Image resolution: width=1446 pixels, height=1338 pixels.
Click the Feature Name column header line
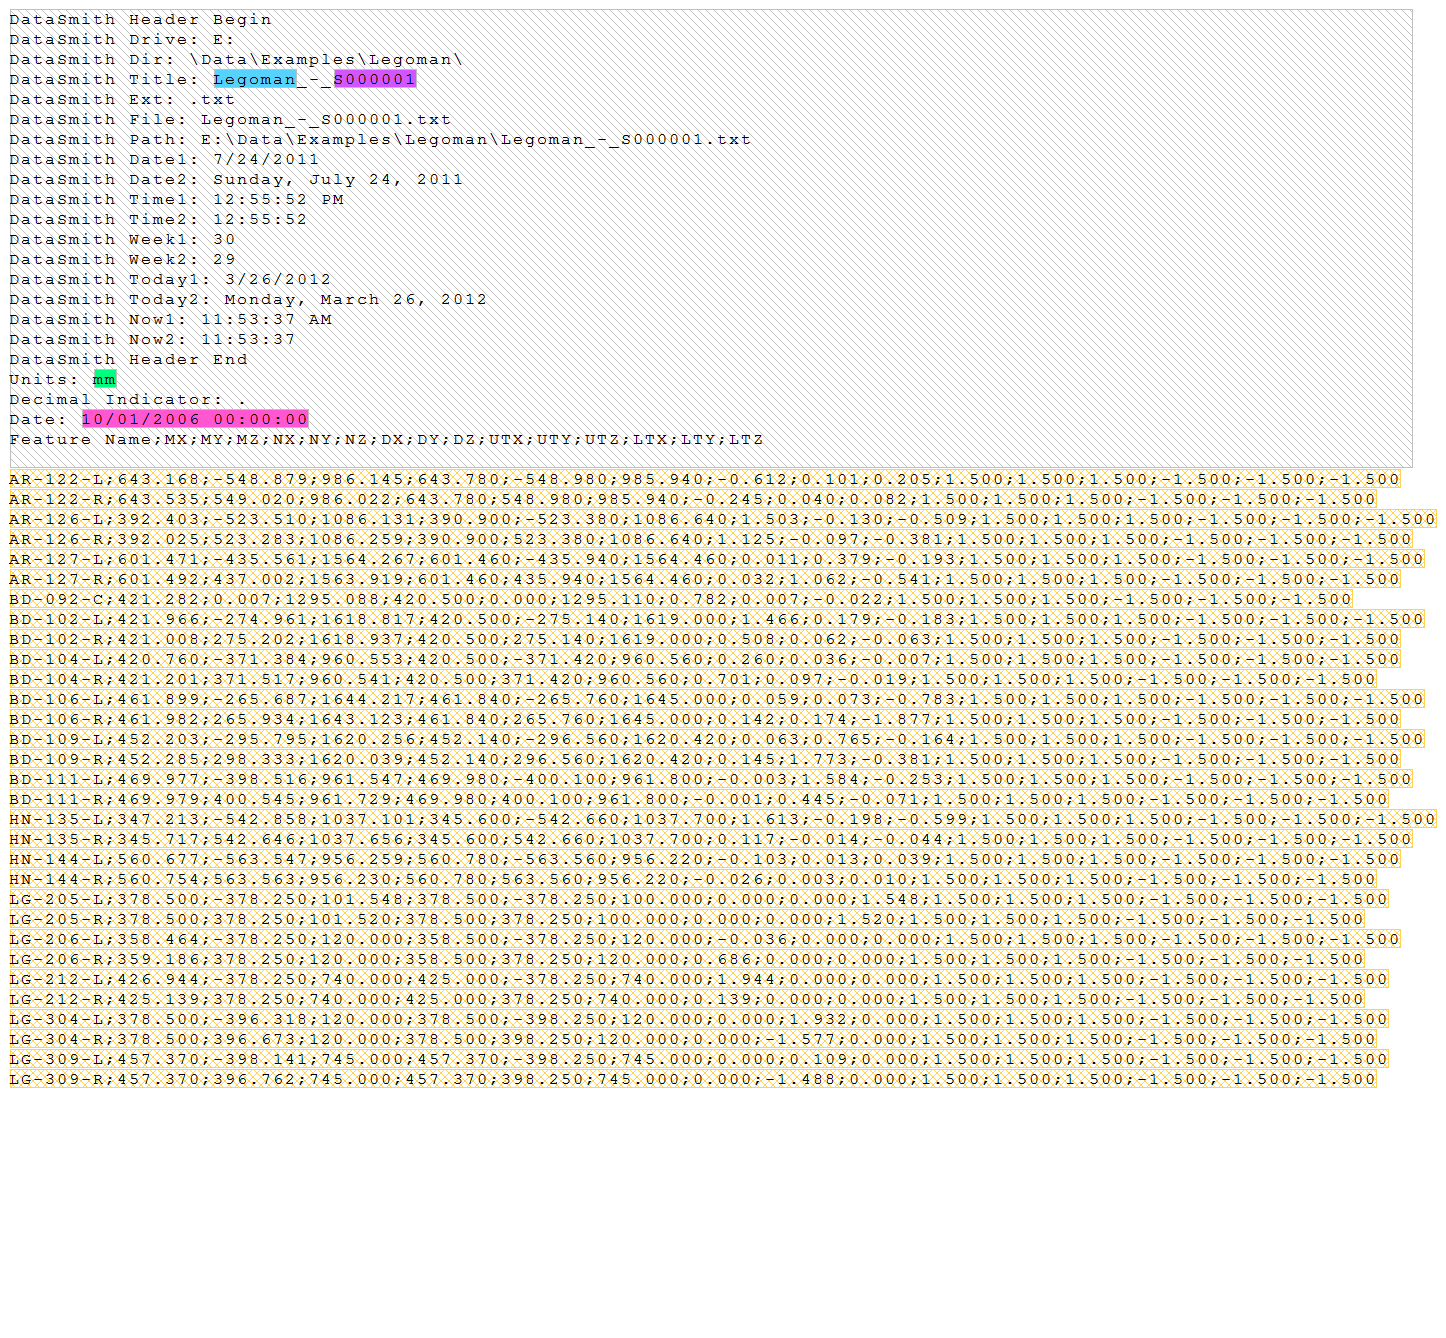click(386, 439)
